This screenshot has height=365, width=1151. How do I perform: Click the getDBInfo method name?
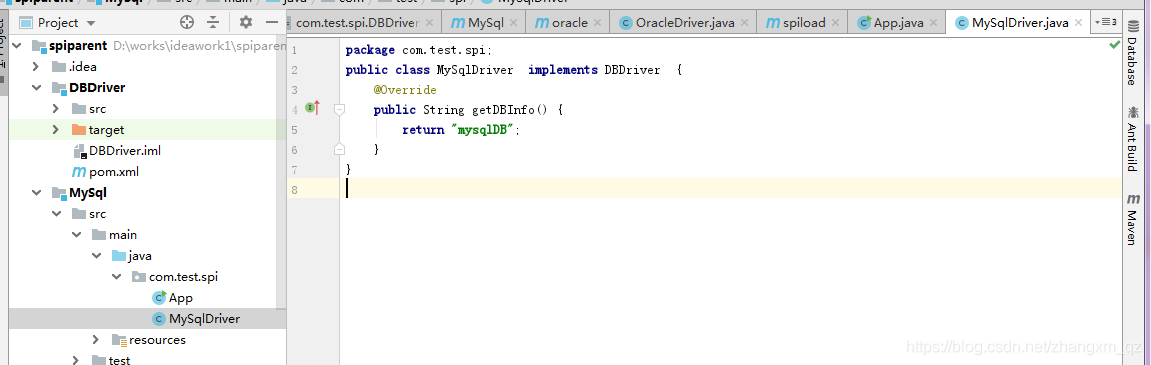click(x=503, y=109)
